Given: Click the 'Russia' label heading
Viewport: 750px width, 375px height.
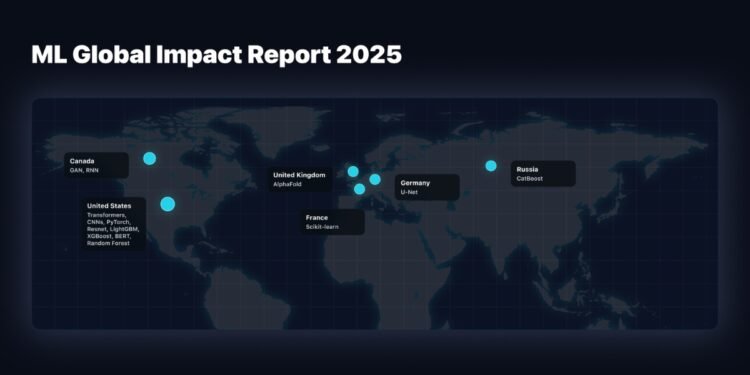Looking at the screenshot, I should [527, 169].
